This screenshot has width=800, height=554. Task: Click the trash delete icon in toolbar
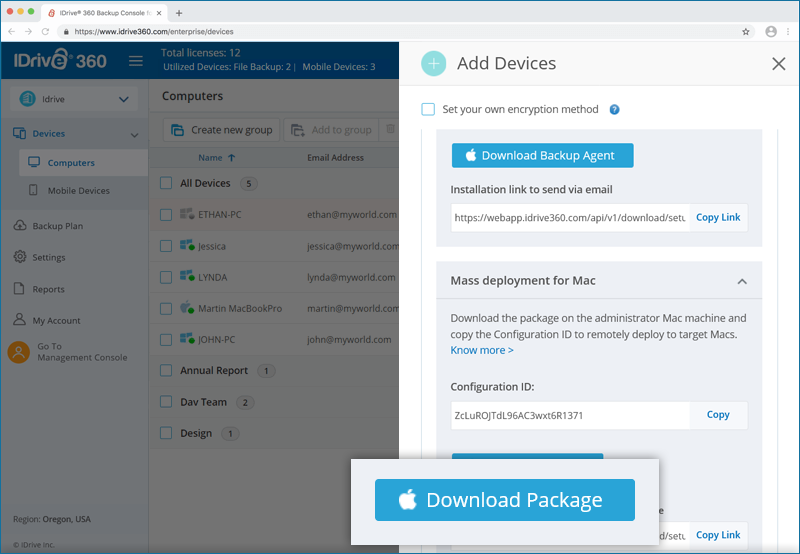click(x=390, y=129)
